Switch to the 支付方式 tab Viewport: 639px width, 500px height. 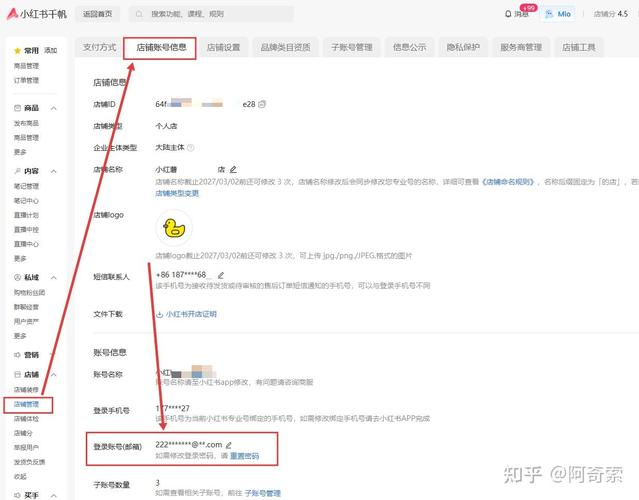click(x=99, y=47)
